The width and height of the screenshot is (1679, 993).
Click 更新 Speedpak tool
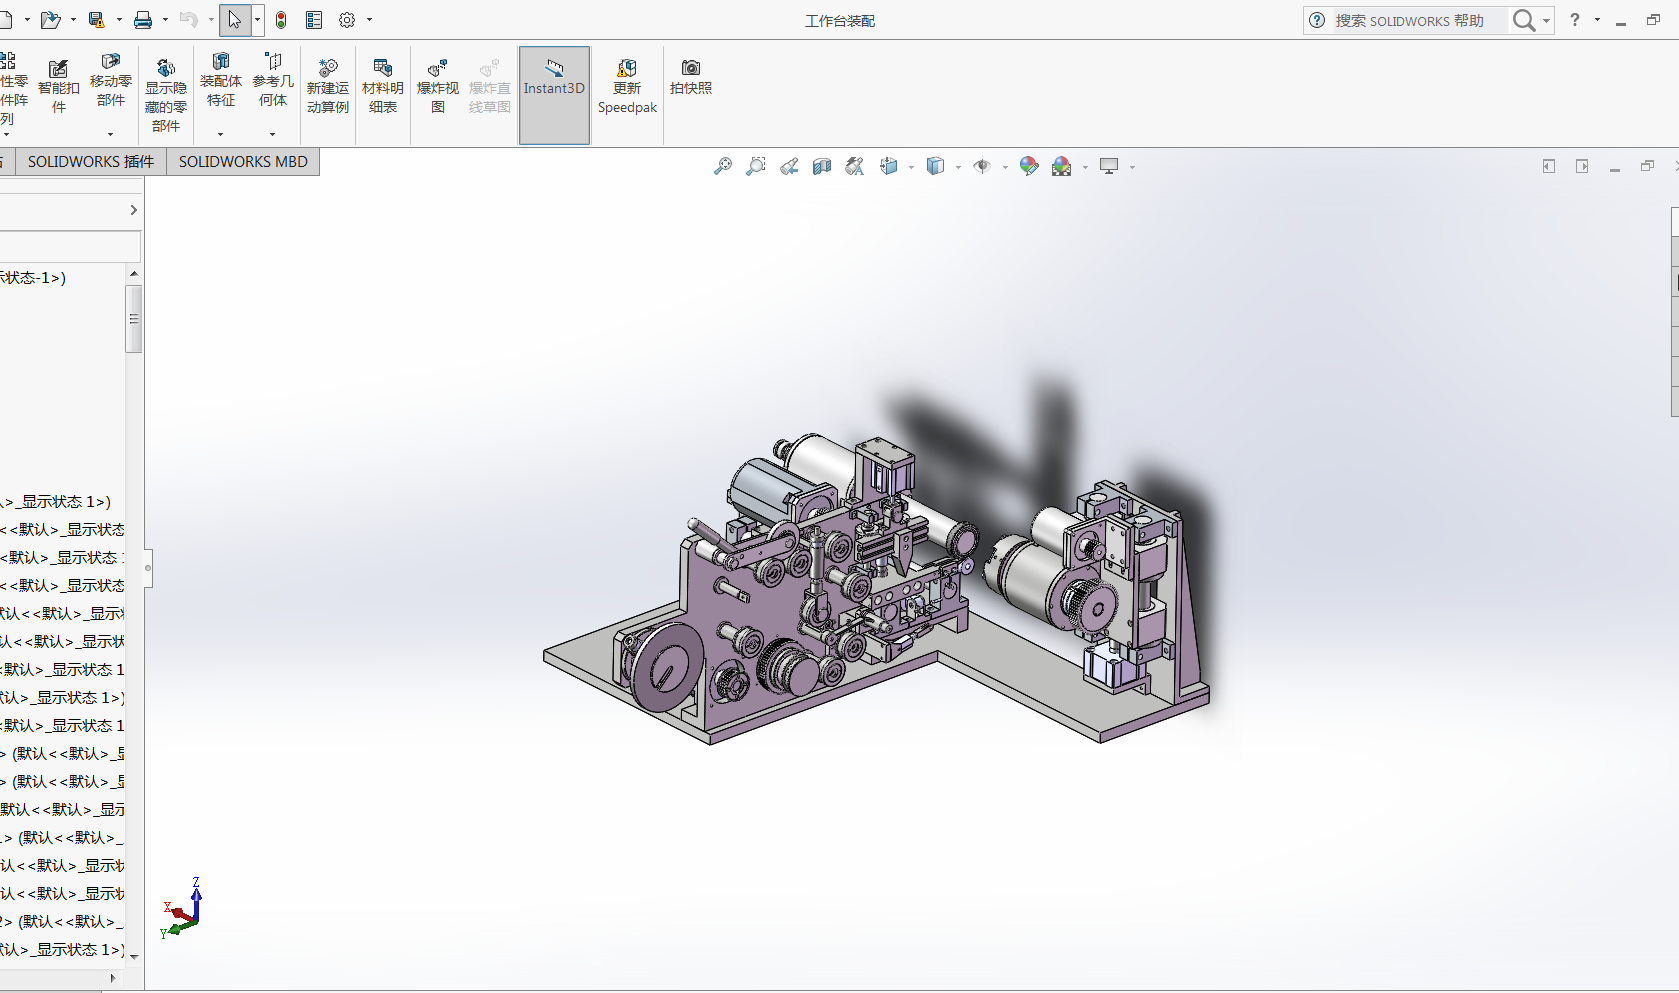coord(627,87)
